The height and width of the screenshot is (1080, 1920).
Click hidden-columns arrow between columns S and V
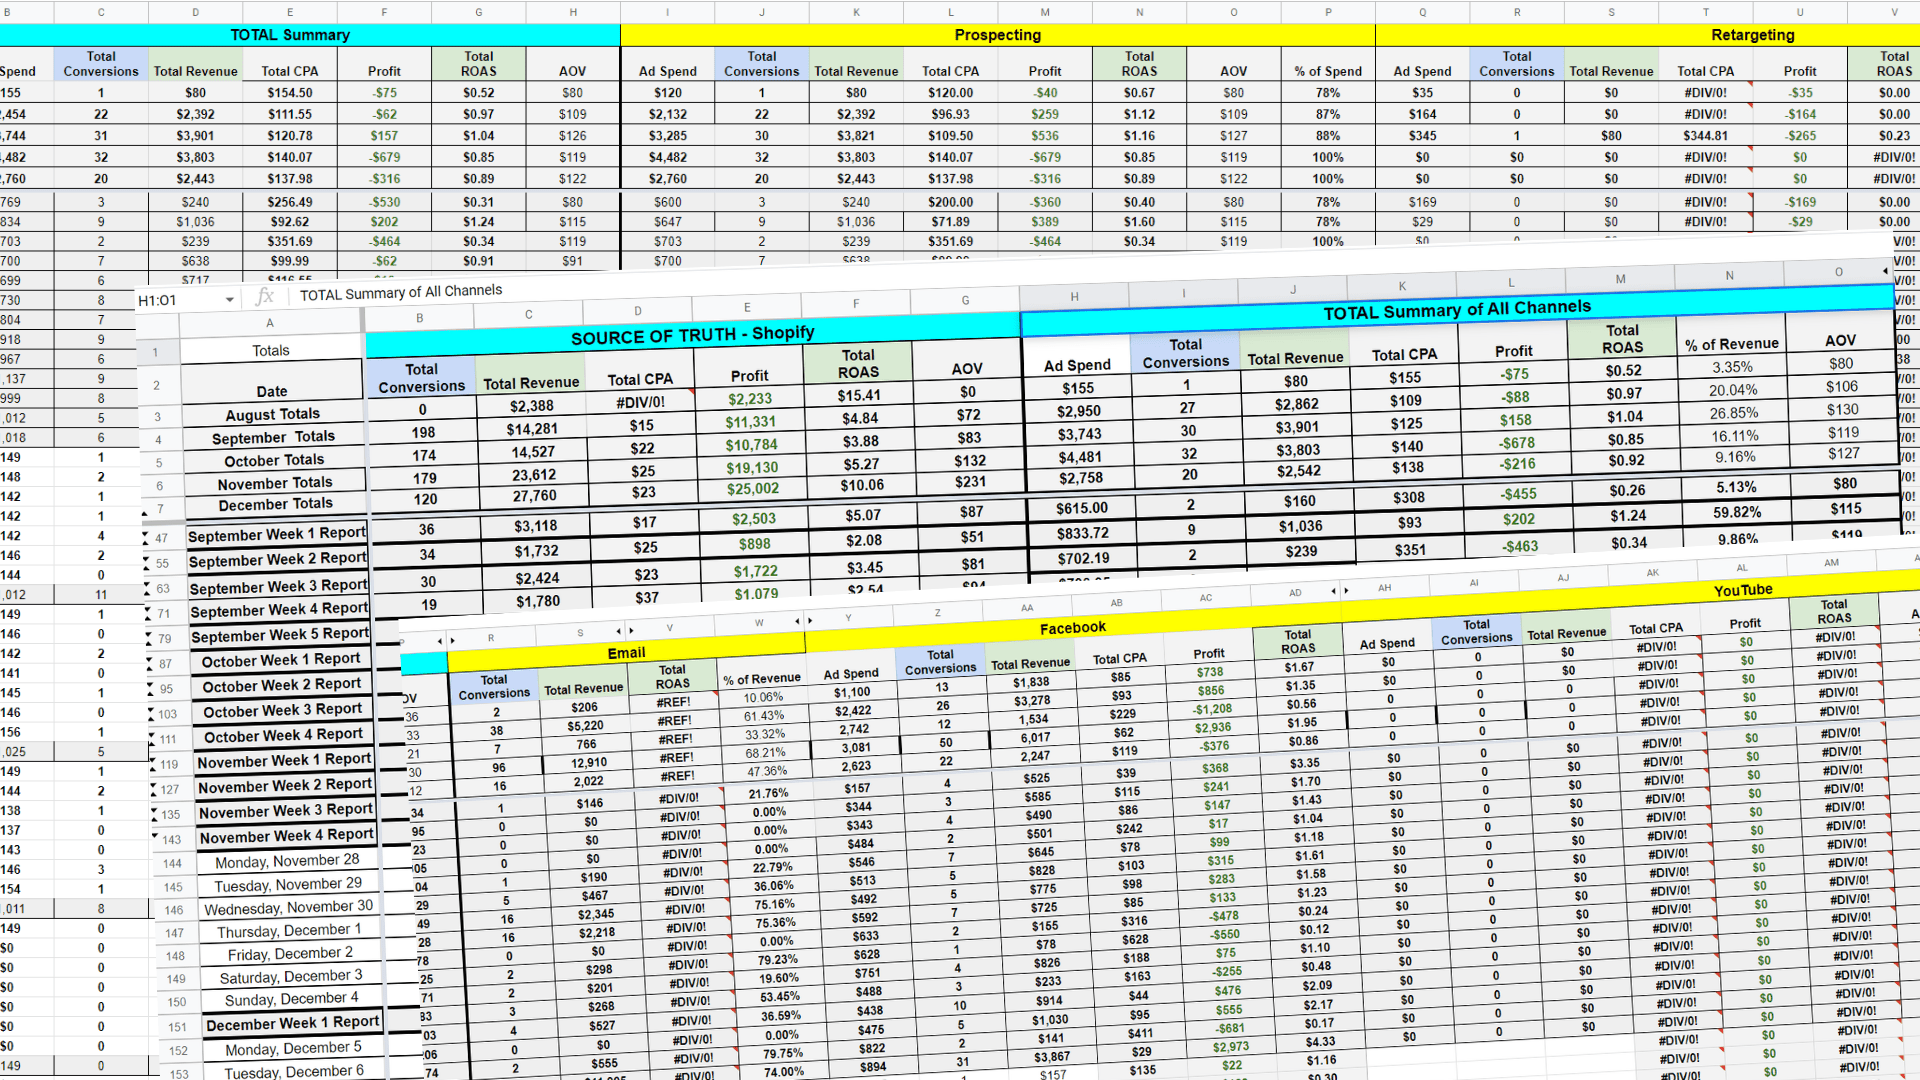(624, 630)
